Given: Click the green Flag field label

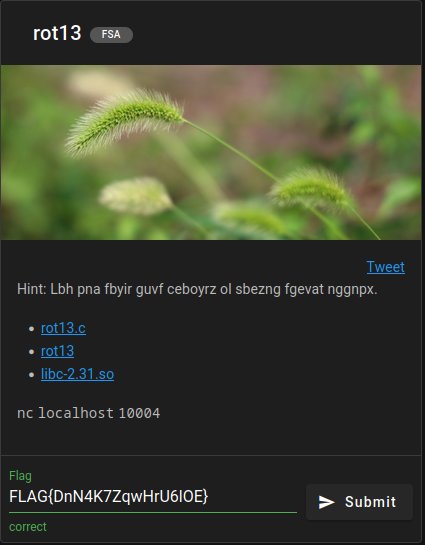Looking at the screenshot, I should pyautogui.click(x=20, y=475).
